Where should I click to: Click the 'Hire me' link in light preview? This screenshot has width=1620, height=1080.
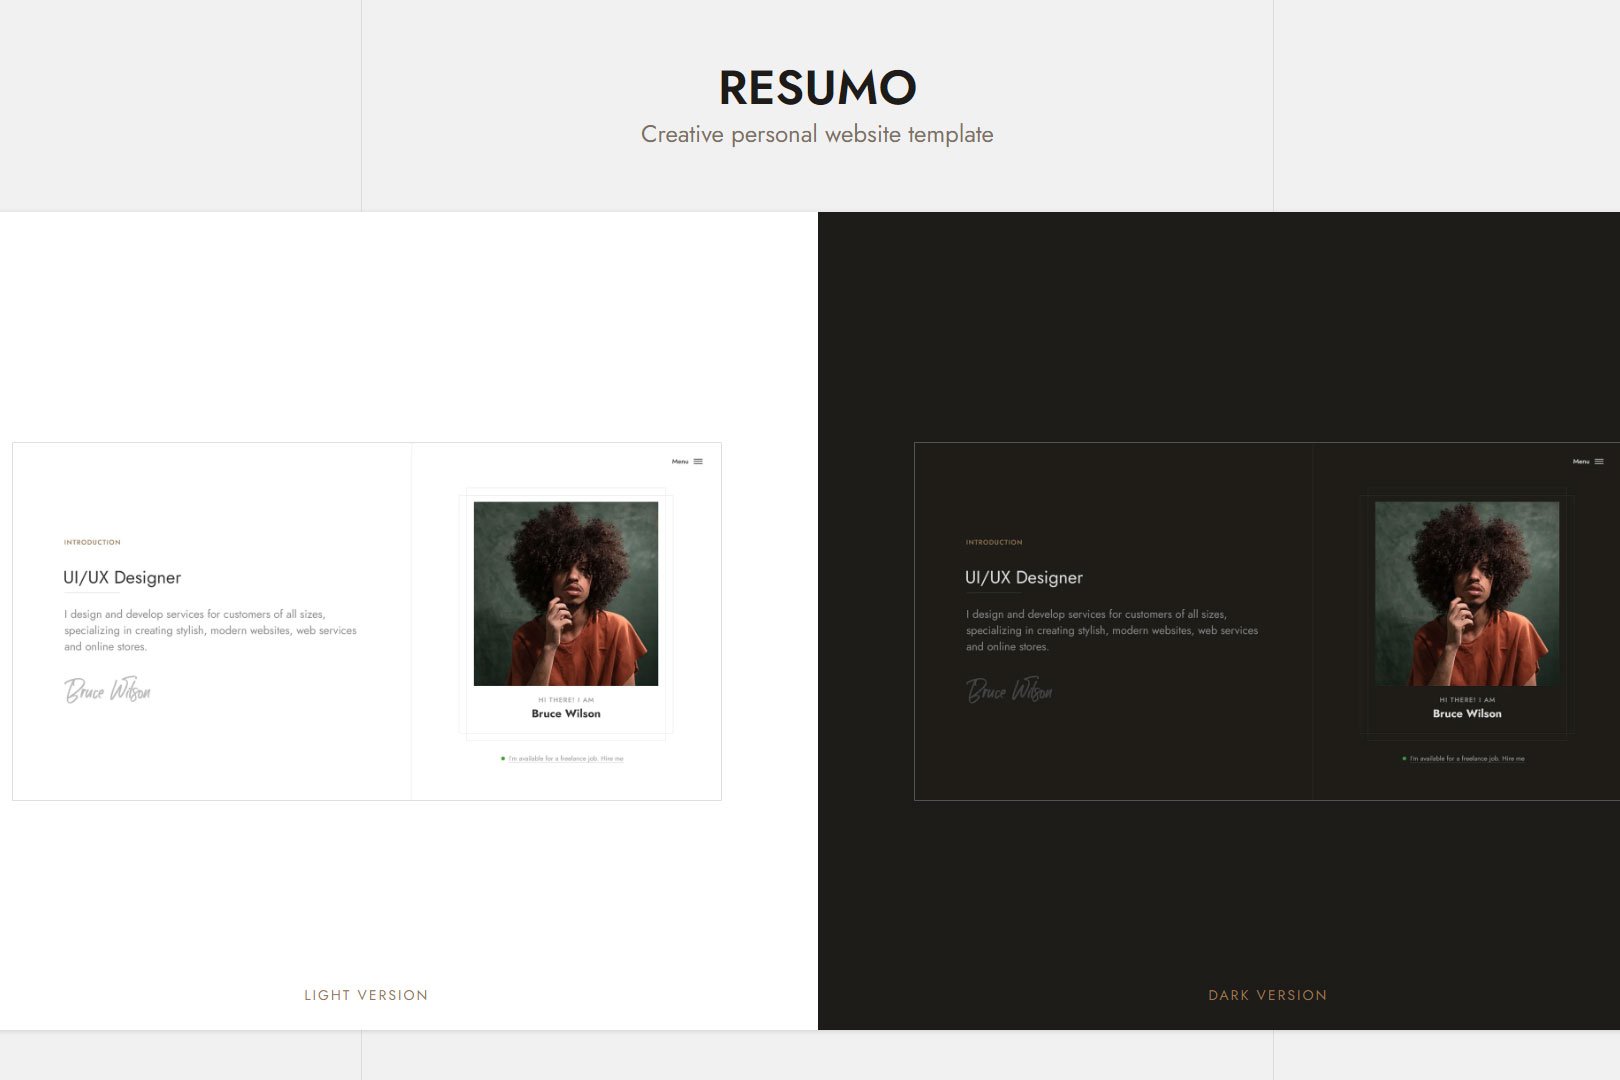pyautogui.click(x=612, y=759)
